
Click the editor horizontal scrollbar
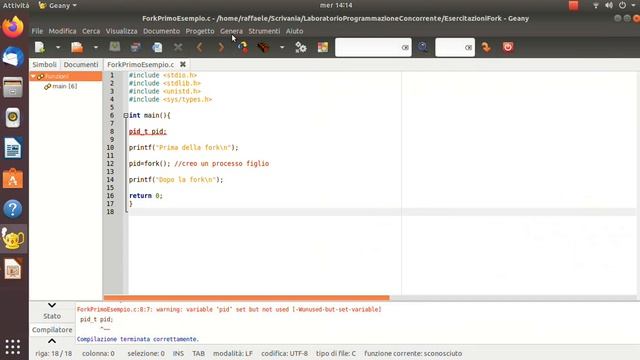pos(247,298)
